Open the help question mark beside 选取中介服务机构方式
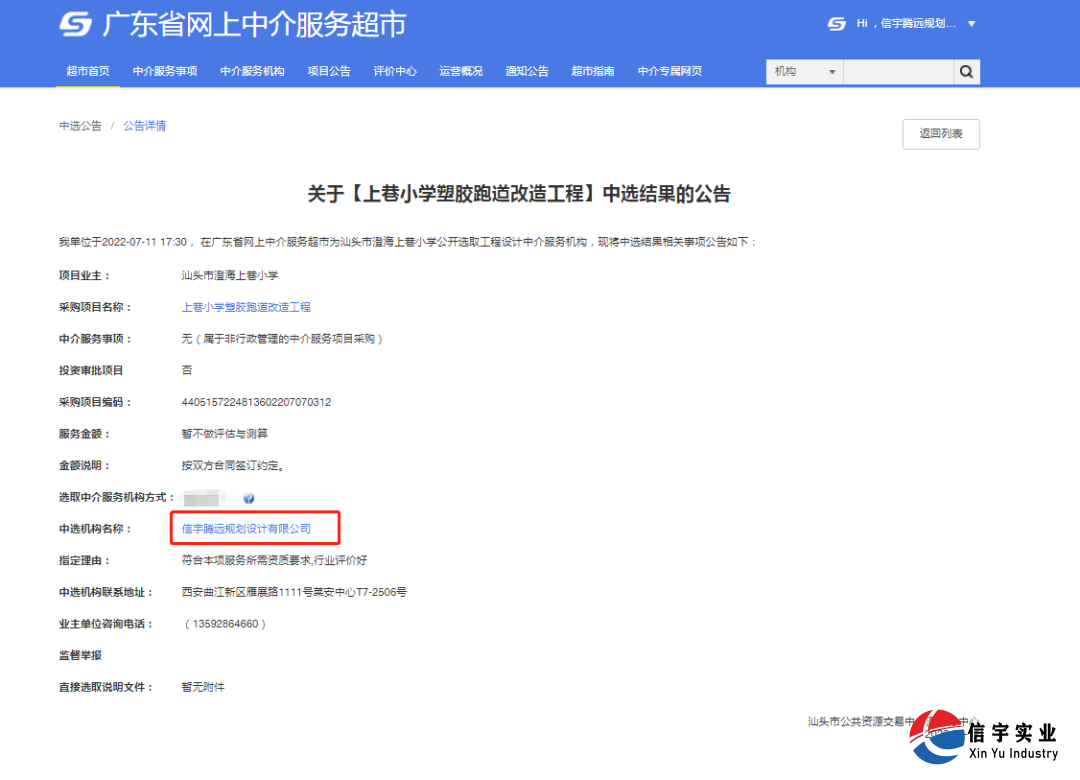1080x780 pixels. point(248,497)
